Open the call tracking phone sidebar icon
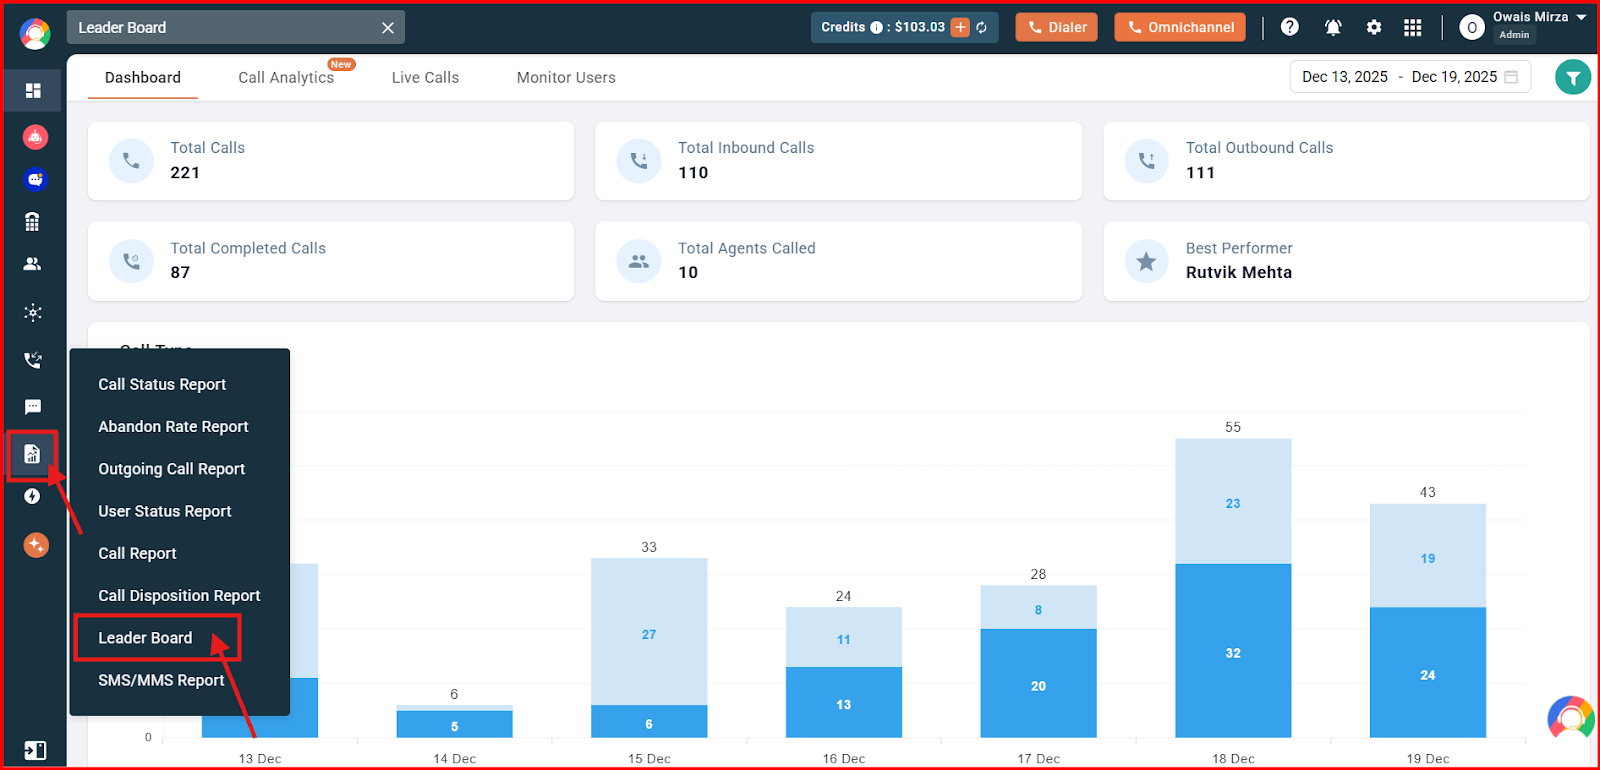 coord(33,360)
